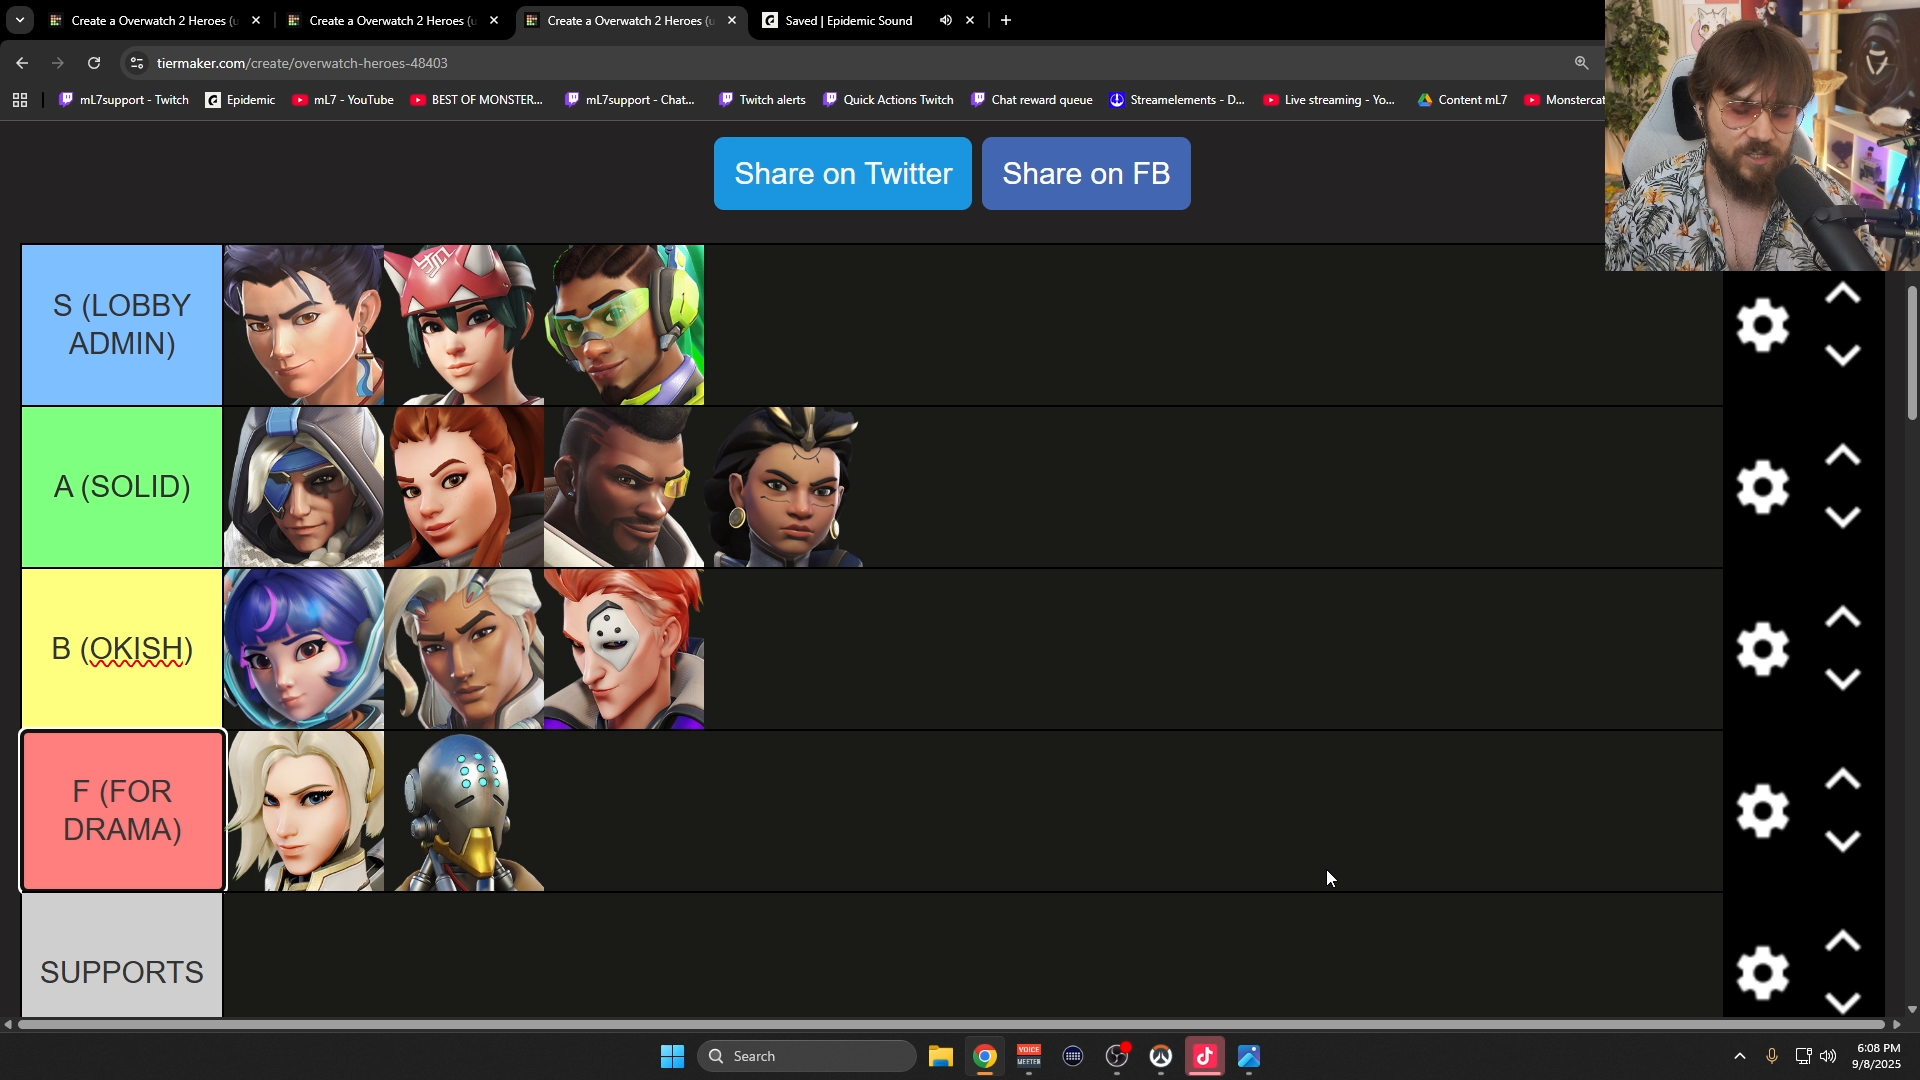
Task: Open Google Chrome taskbar icon
Action: (985, 1056)
